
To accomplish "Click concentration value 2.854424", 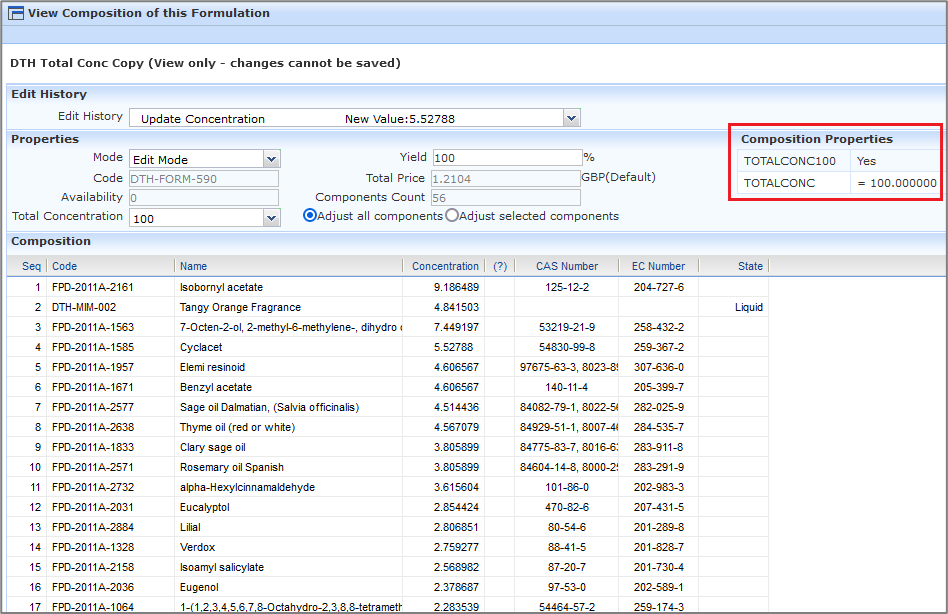I will coord(456,507).
